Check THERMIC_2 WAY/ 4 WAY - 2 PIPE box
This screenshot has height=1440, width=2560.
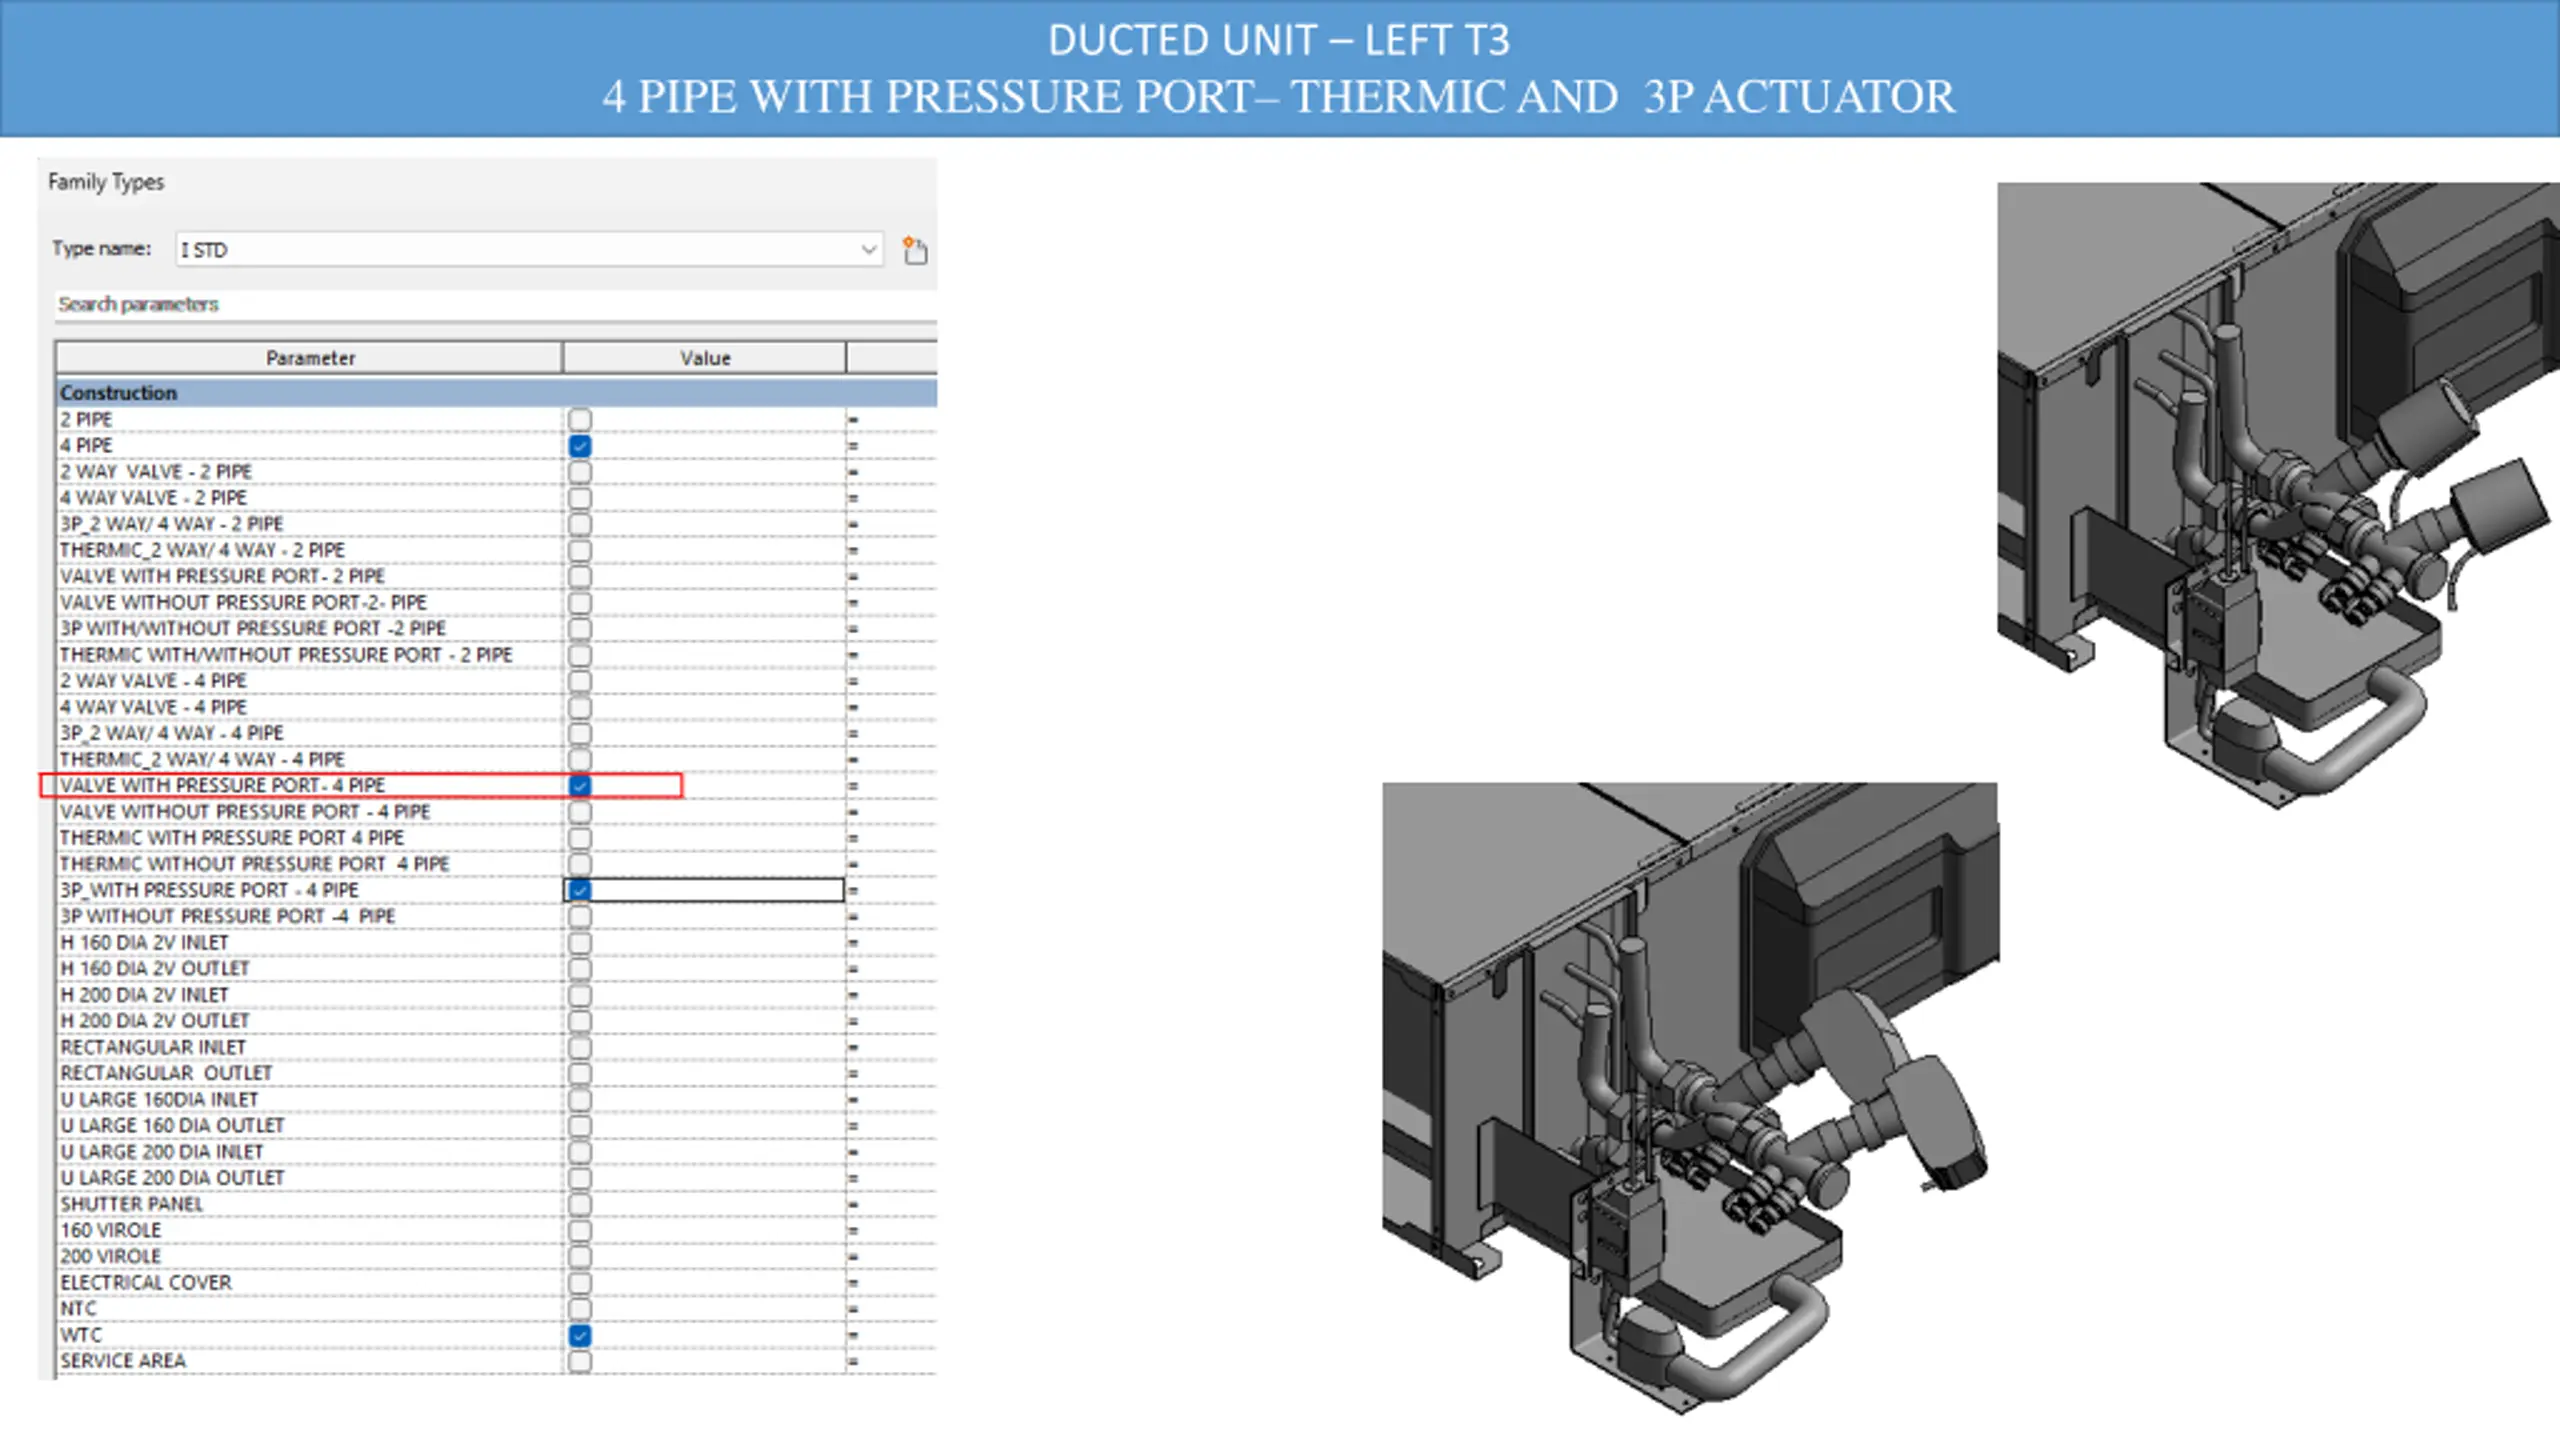pos(580,550)
